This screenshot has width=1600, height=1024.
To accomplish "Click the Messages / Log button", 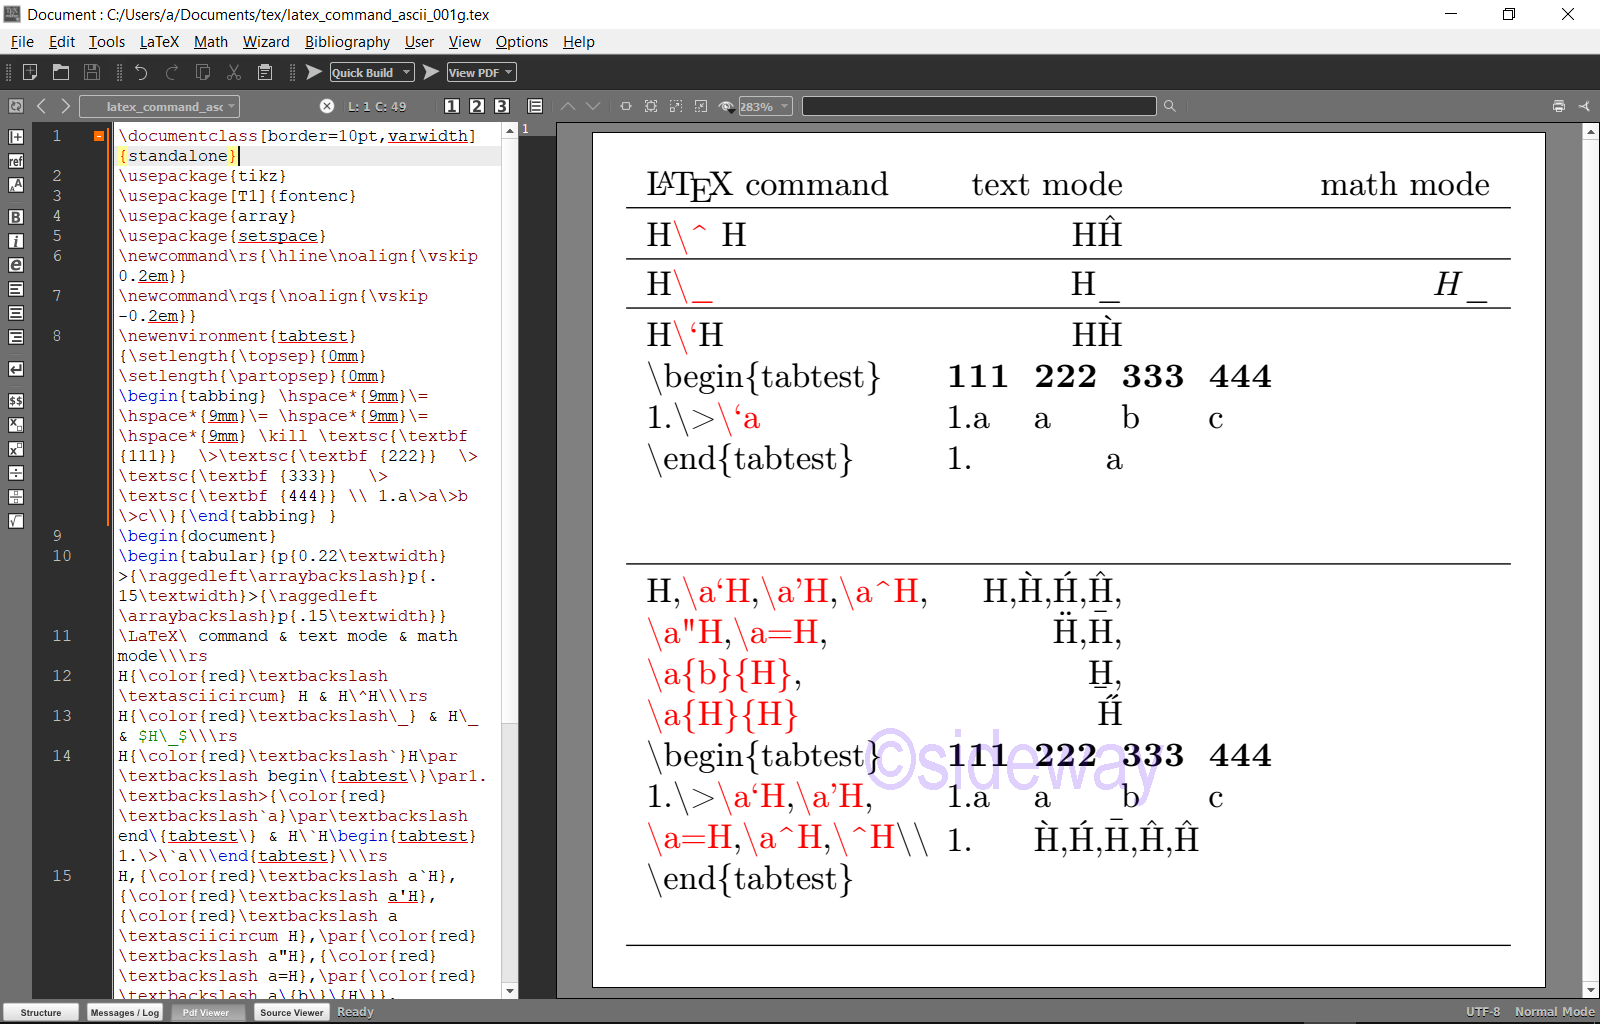I will pos(124,1012).
